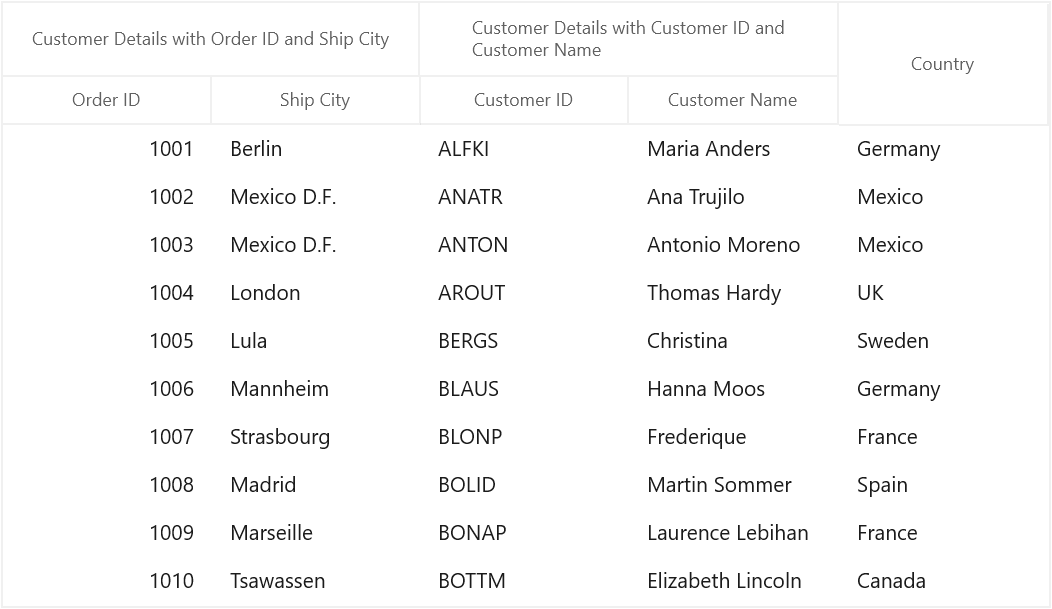The width and height of the screenshot is (1052, 609).
Task: Click the Berlin ship city cell
Action: point(315,149)
